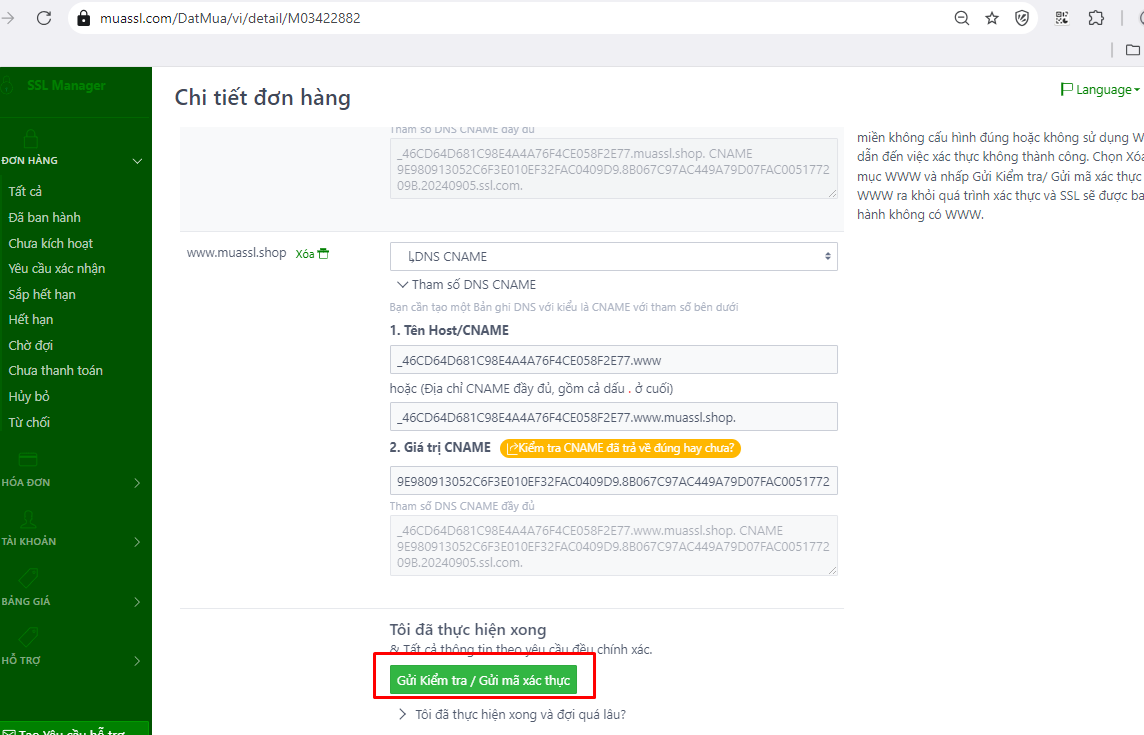Click 'Kiểm tra CNAME đã trả về đúng hay chưa?' link
This screenshot has height=735, width=1144.
620,448
